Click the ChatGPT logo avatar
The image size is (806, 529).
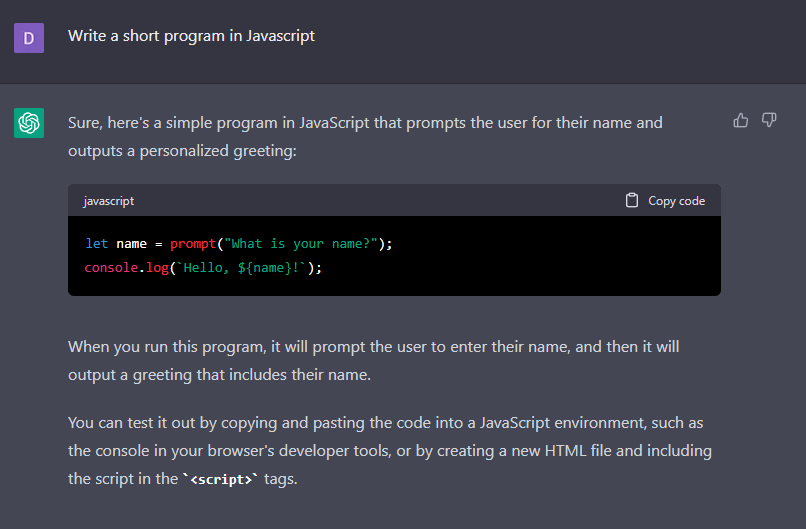pos(29,123)
